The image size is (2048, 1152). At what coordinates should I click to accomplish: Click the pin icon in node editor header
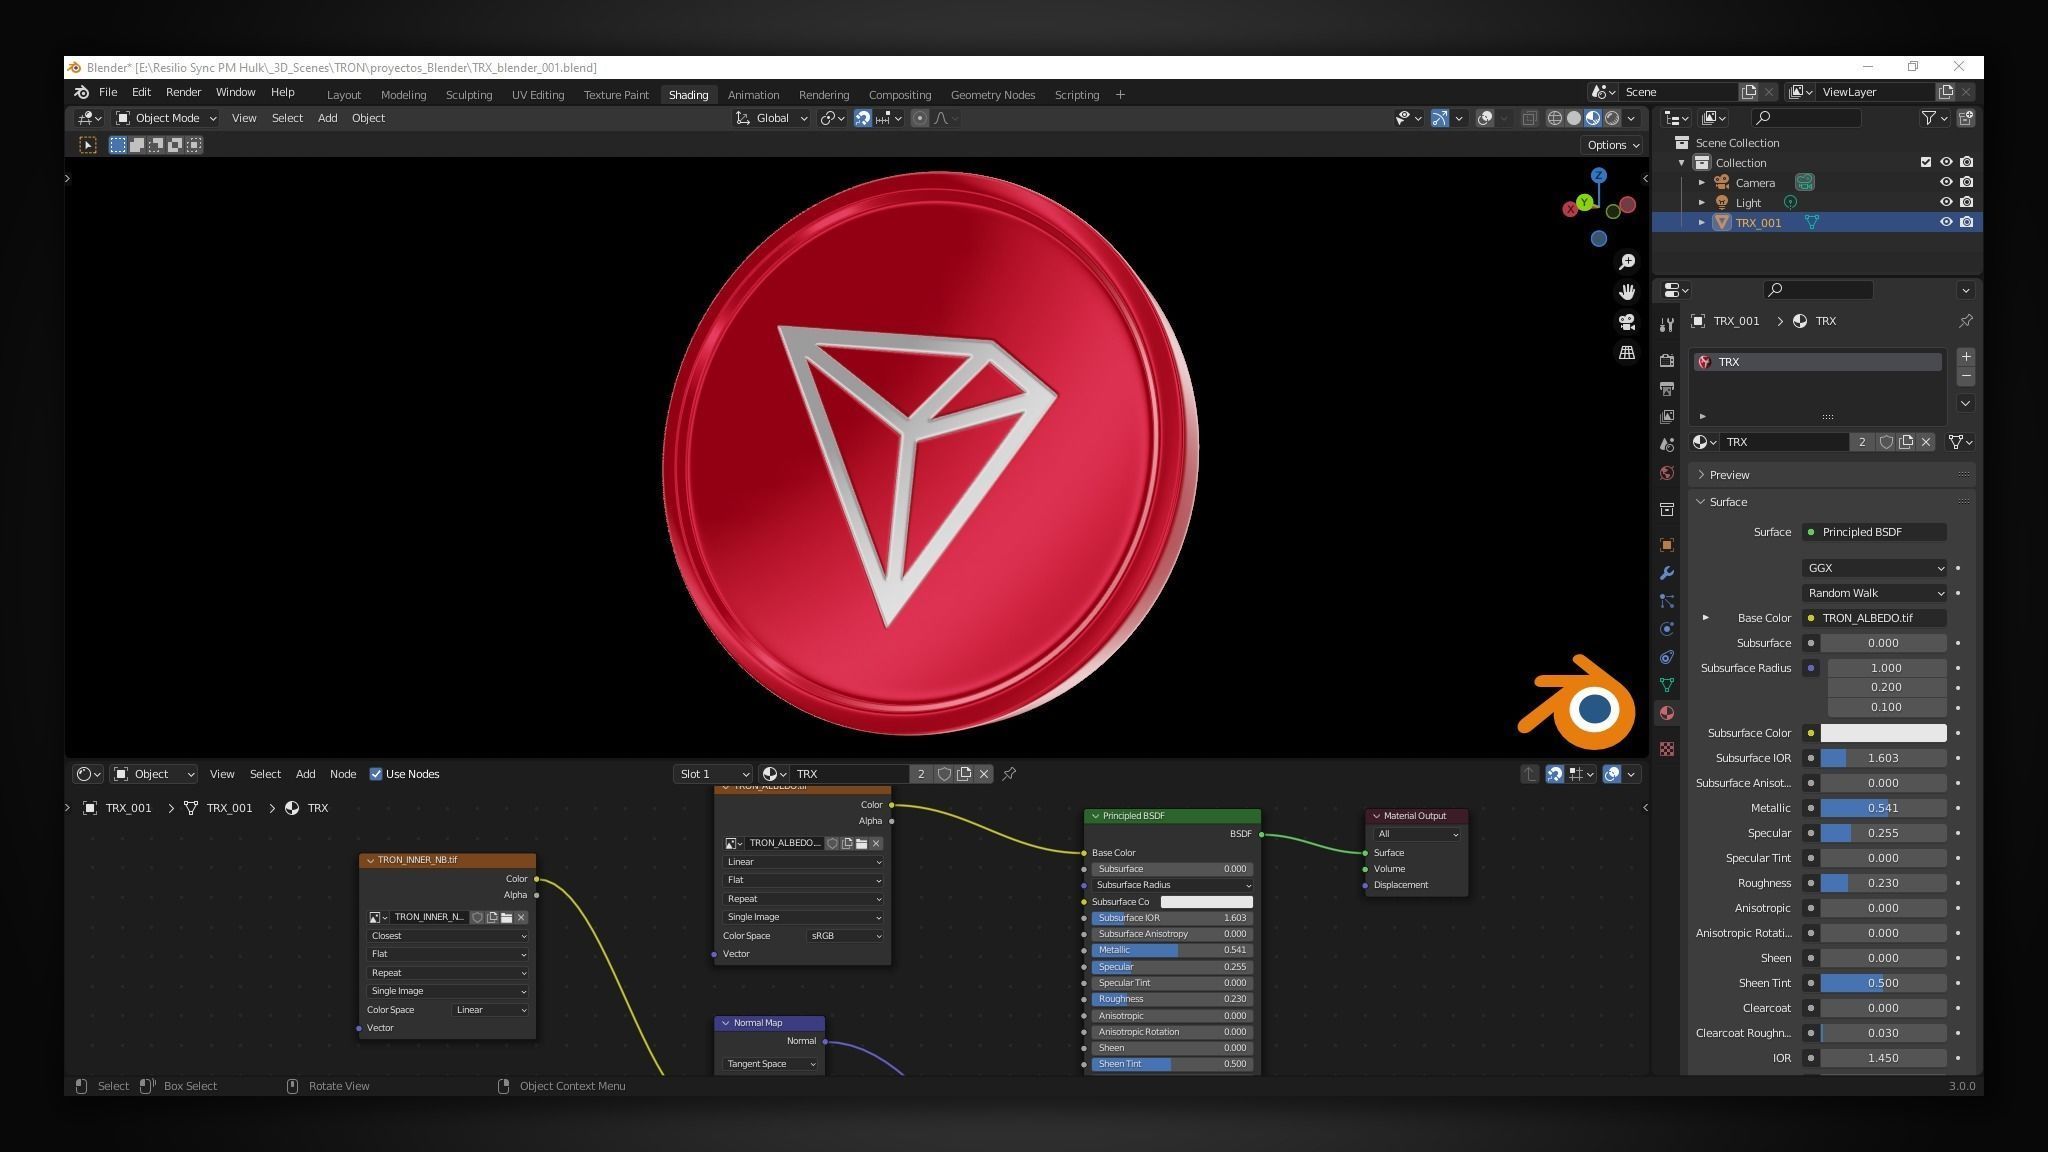[x=1009, y=774]
